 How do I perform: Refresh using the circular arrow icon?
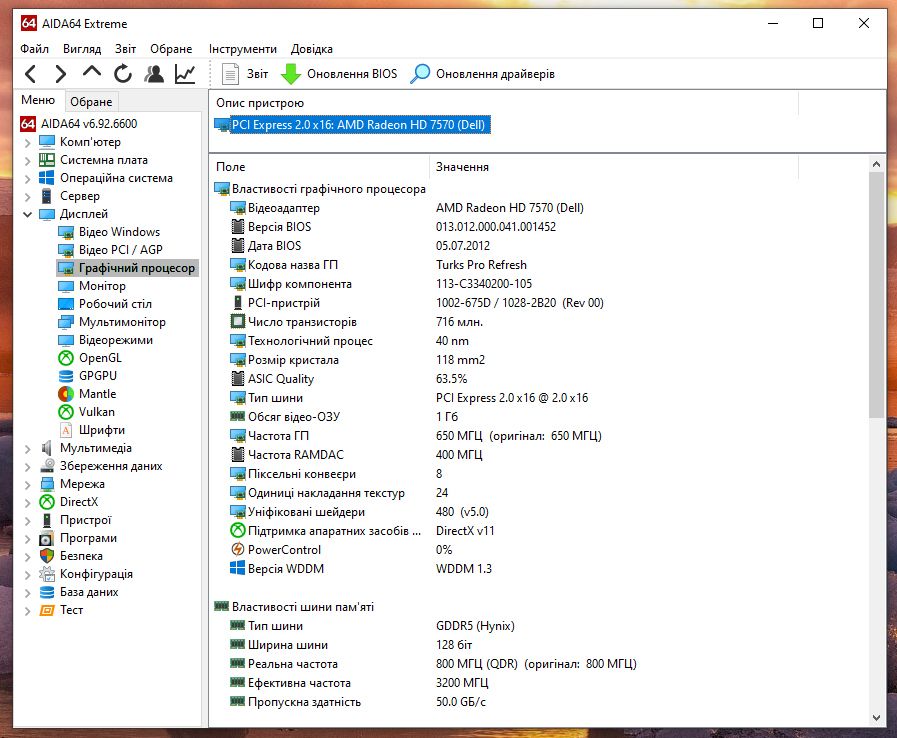pyautogui.click(x=122, y=74)
